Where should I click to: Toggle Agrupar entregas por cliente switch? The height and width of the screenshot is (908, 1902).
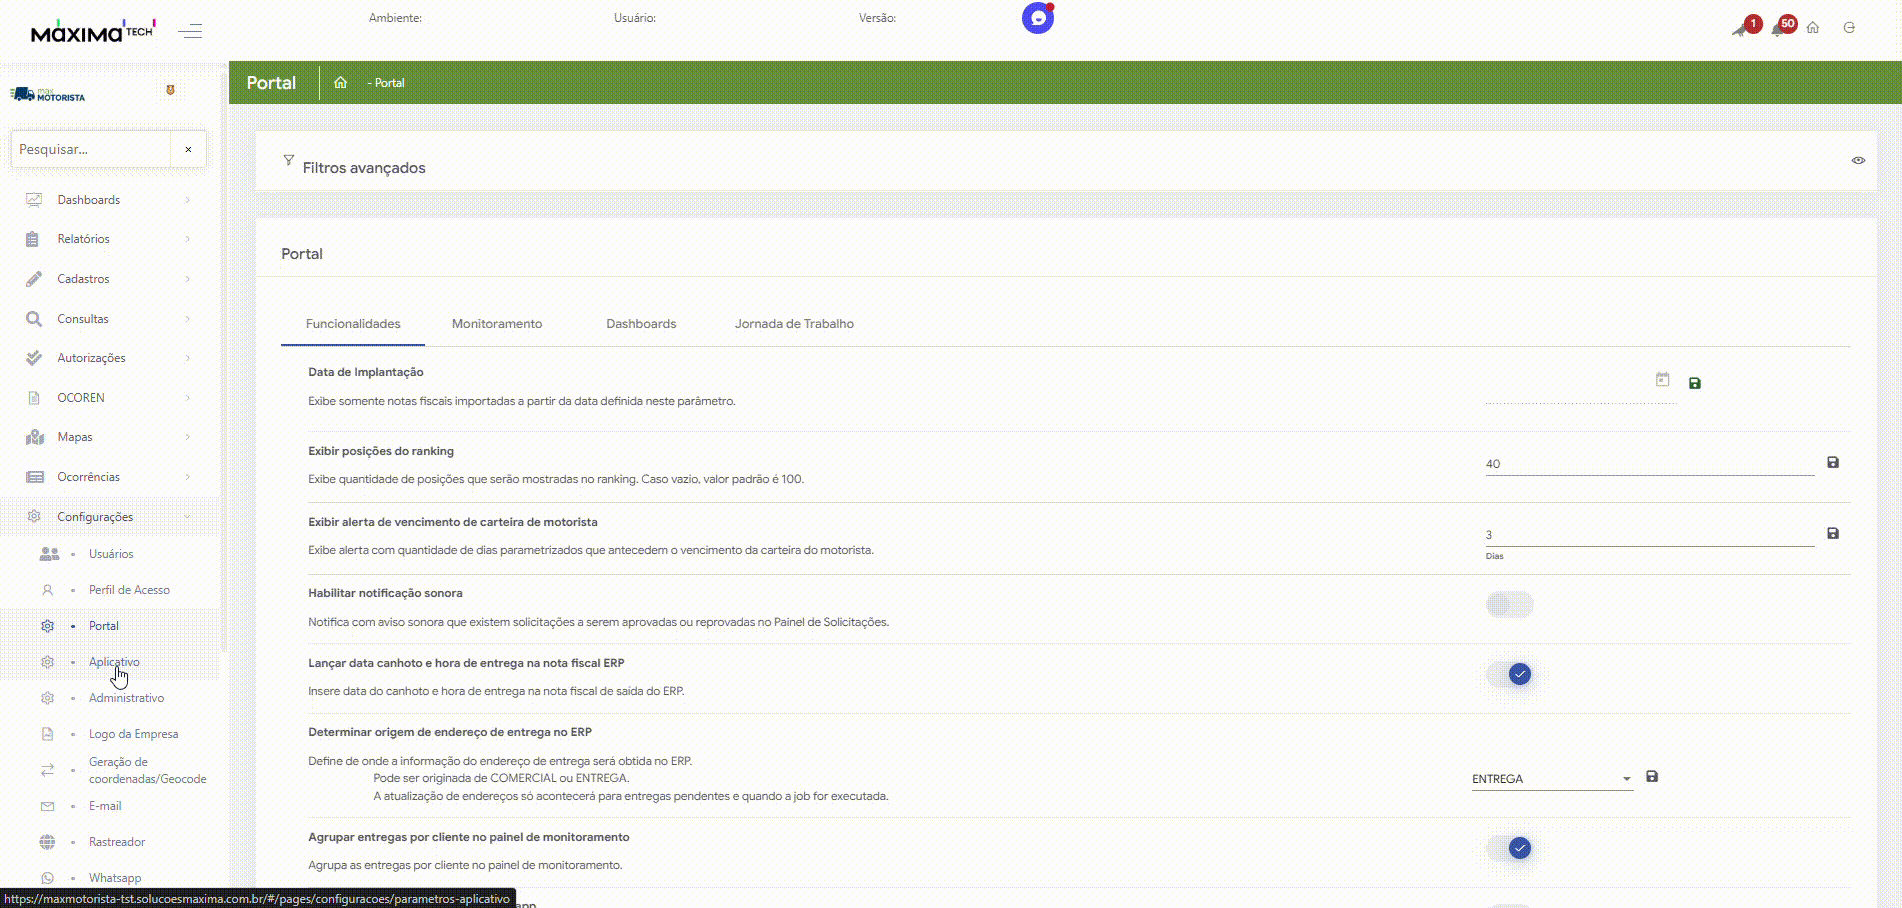[1509, 848]
